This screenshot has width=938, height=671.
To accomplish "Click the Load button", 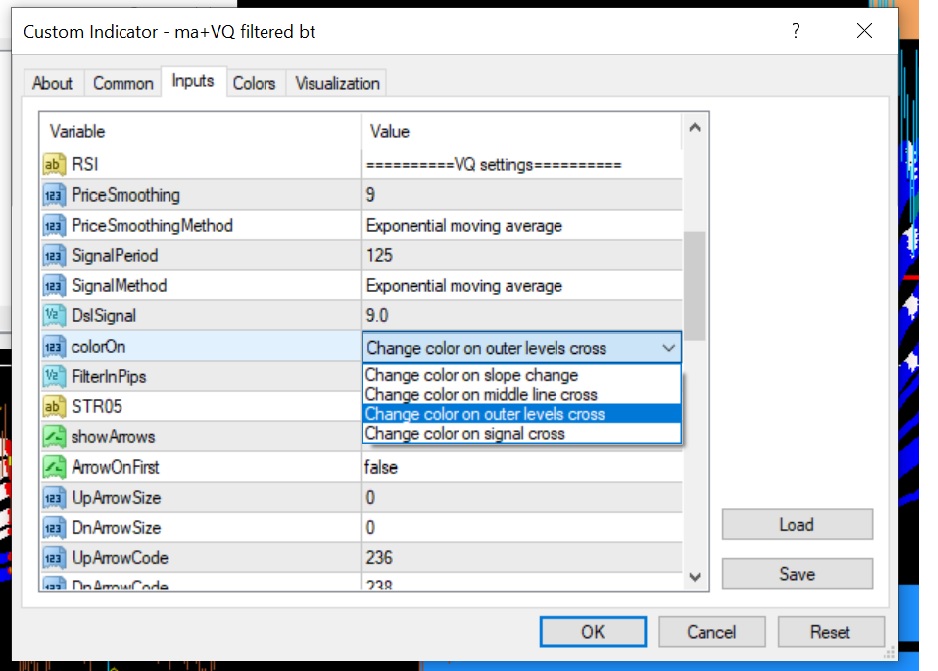I will pos(796,525).
